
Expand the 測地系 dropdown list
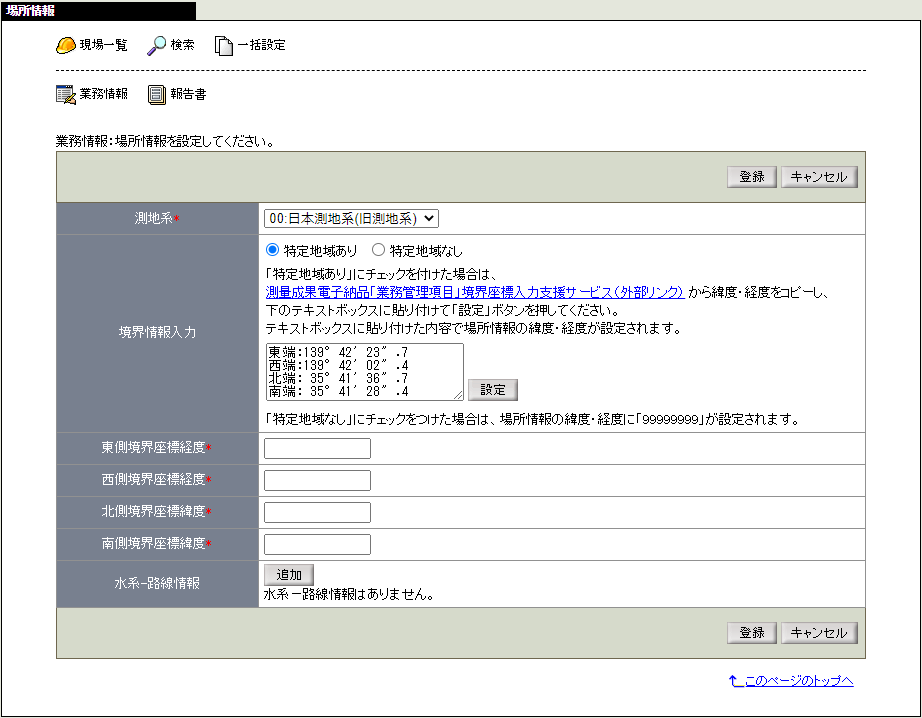351,219
